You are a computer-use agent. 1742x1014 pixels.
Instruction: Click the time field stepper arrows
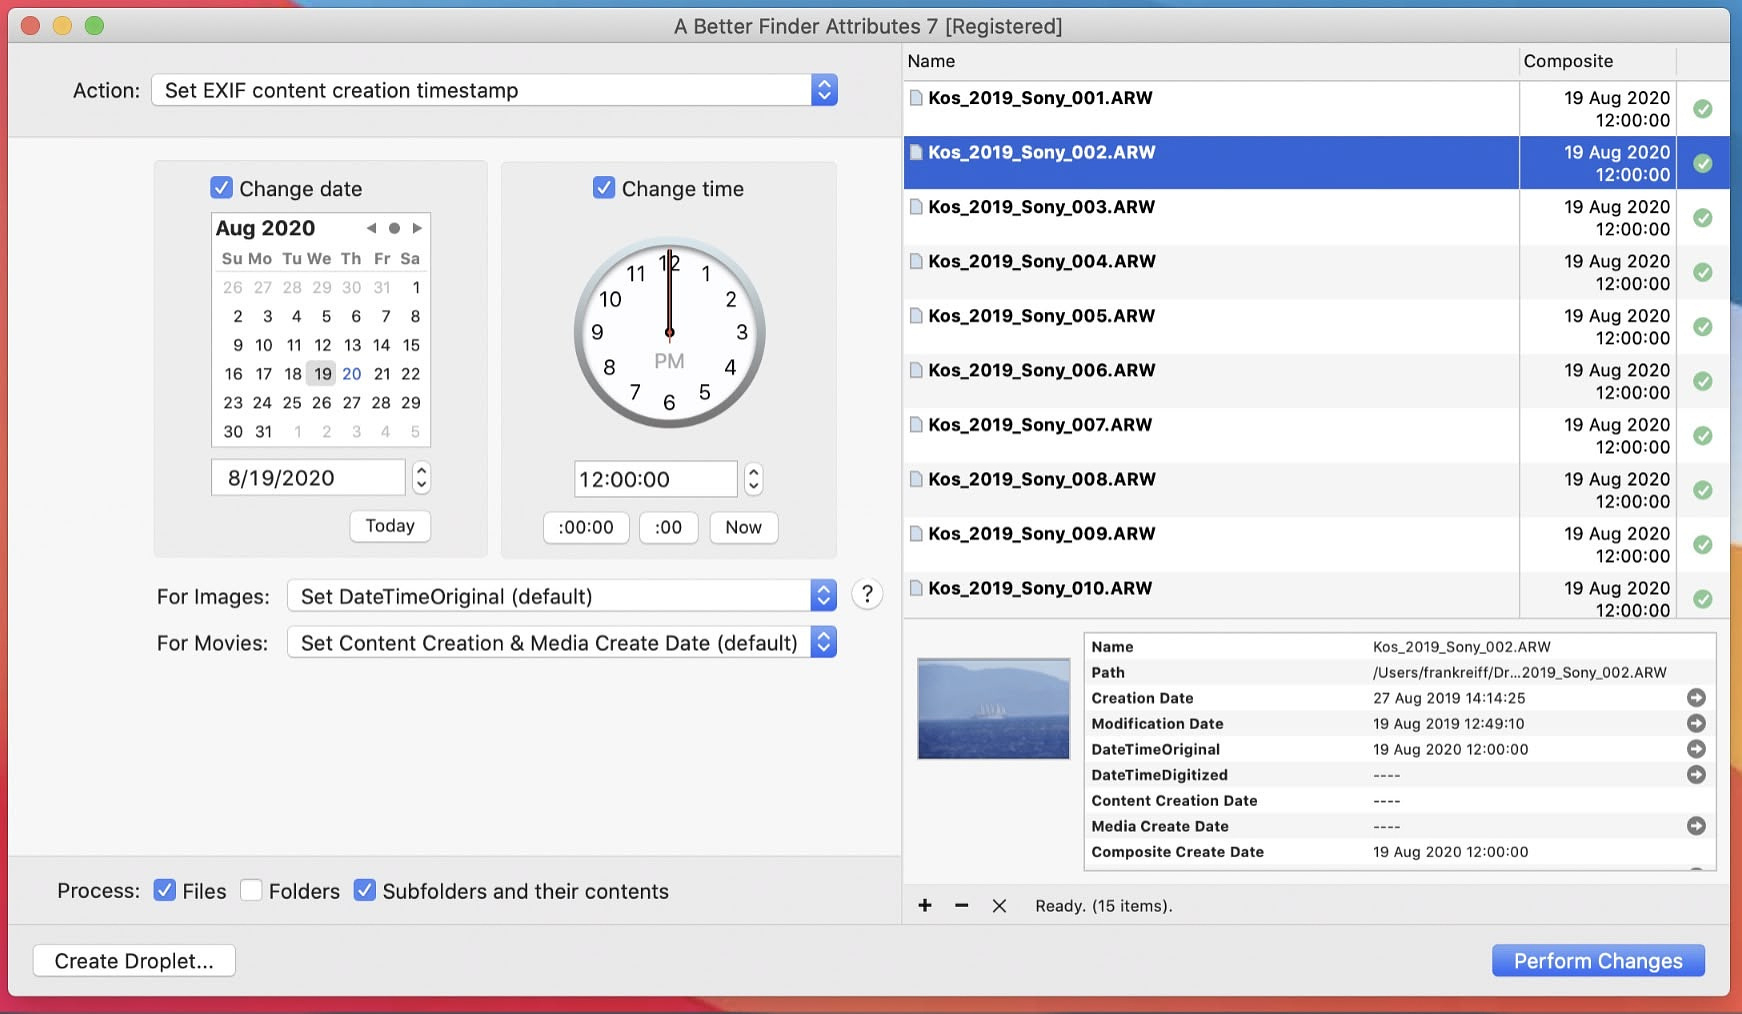[754, 479]
